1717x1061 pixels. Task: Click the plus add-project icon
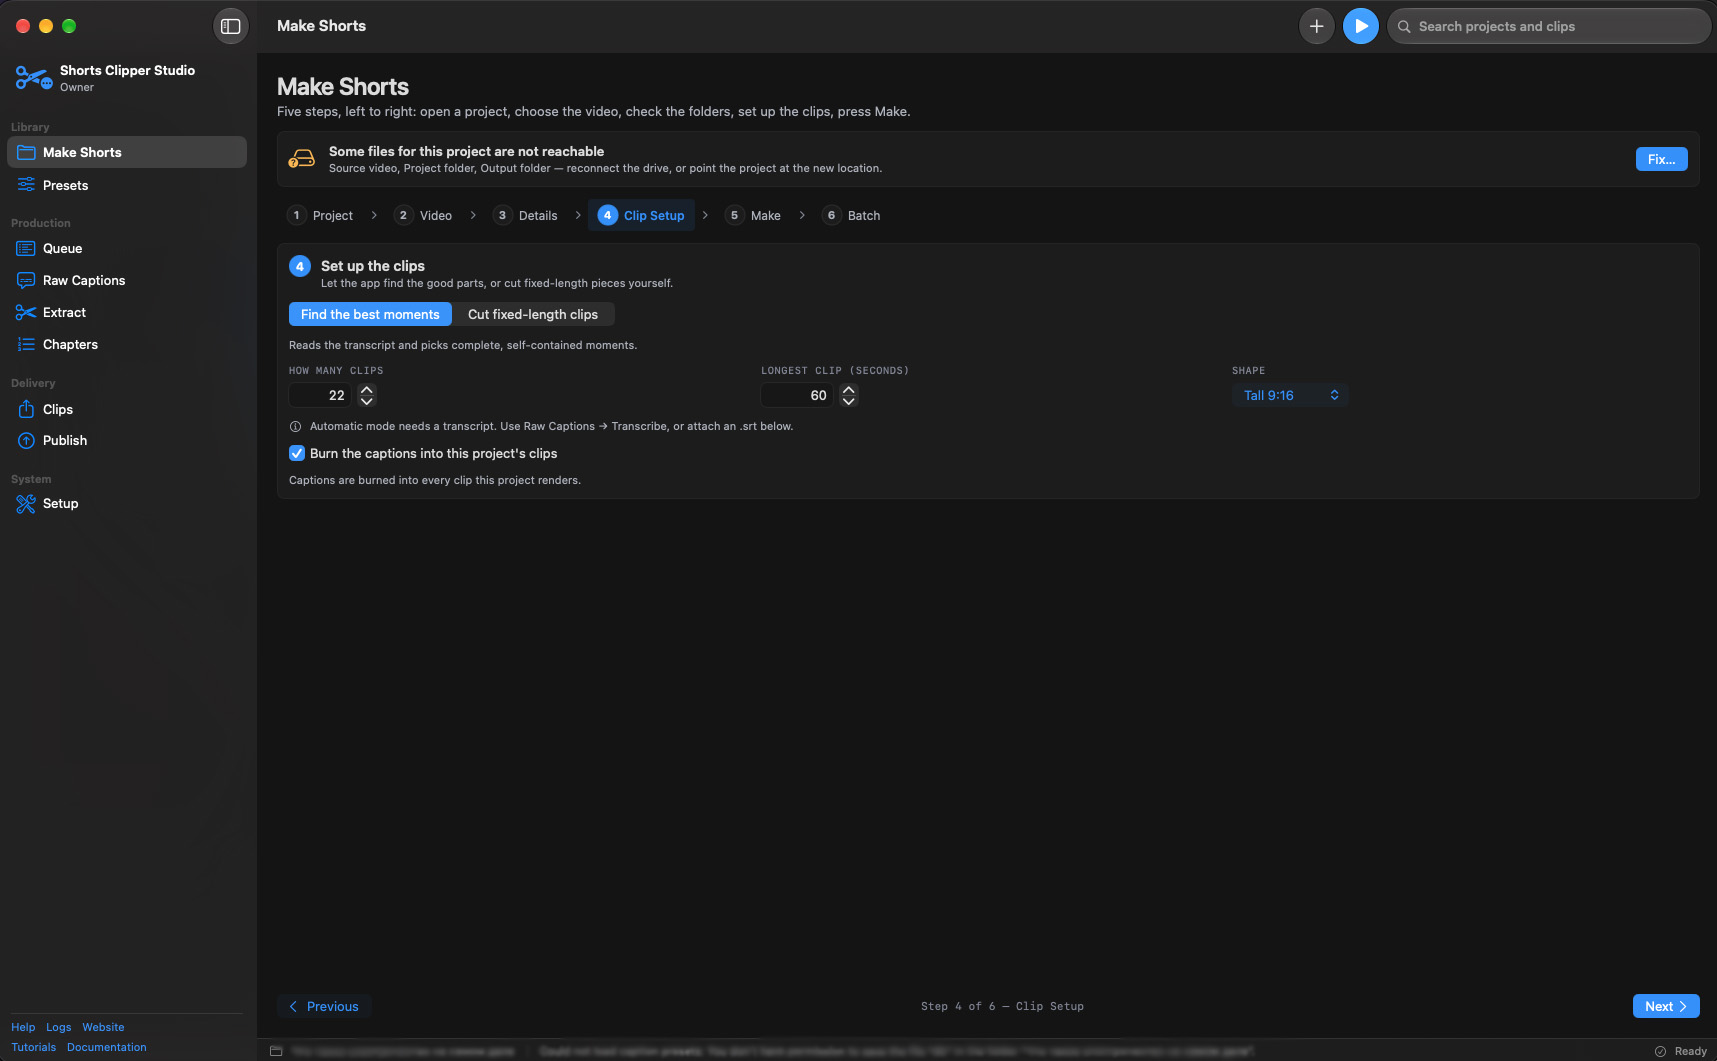point(1317,26)
